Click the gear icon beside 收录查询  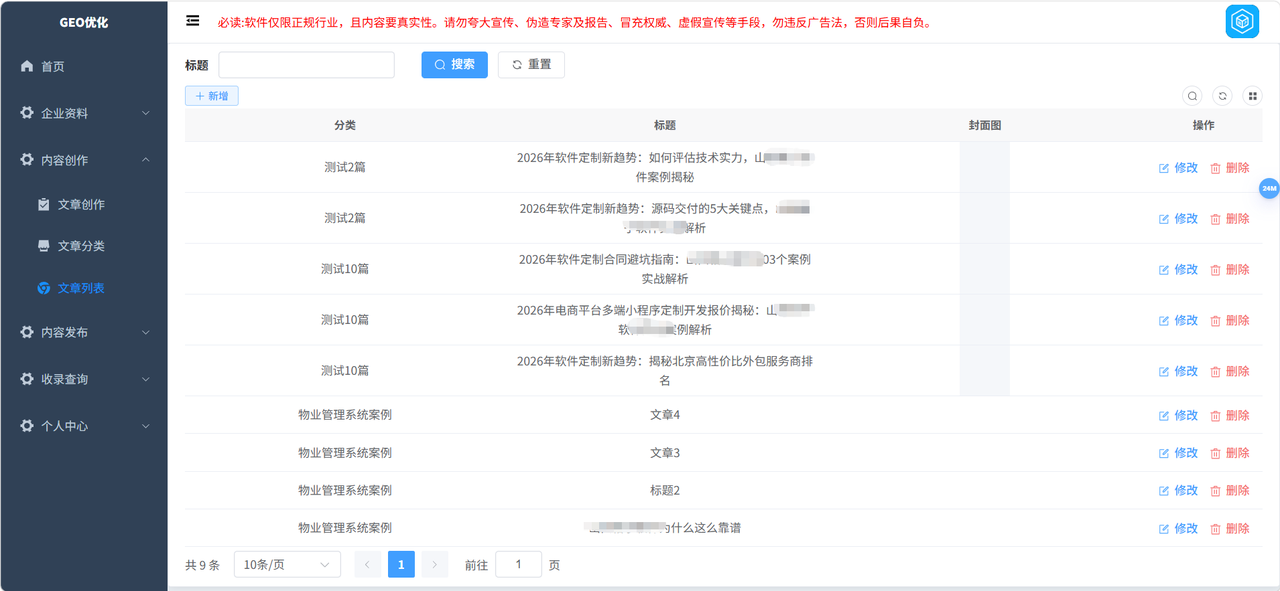[27, 379]
